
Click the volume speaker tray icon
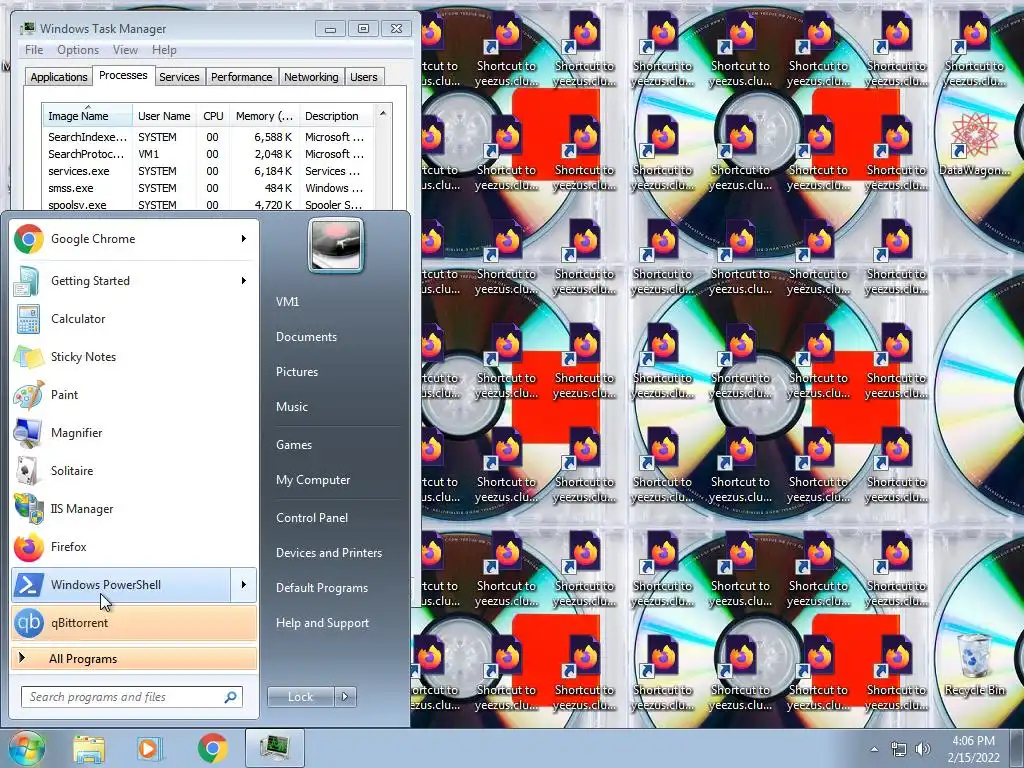pos(922,750)
